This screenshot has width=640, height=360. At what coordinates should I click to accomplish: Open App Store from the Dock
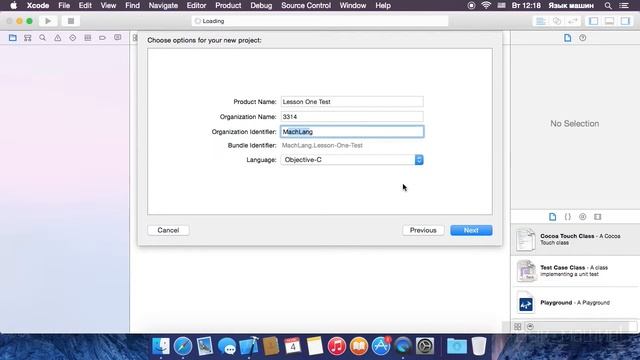(x=381, y=346)
